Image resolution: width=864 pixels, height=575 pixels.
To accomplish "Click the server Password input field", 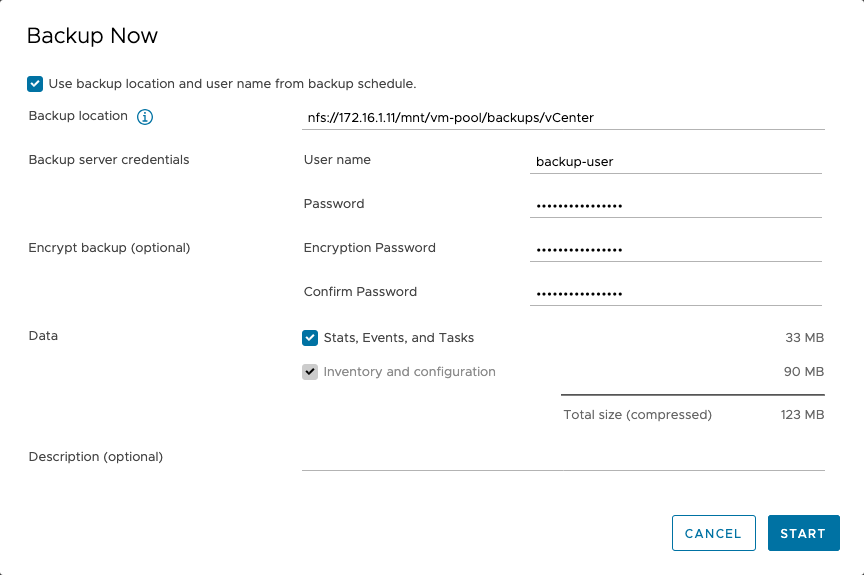I will (676, 205).
